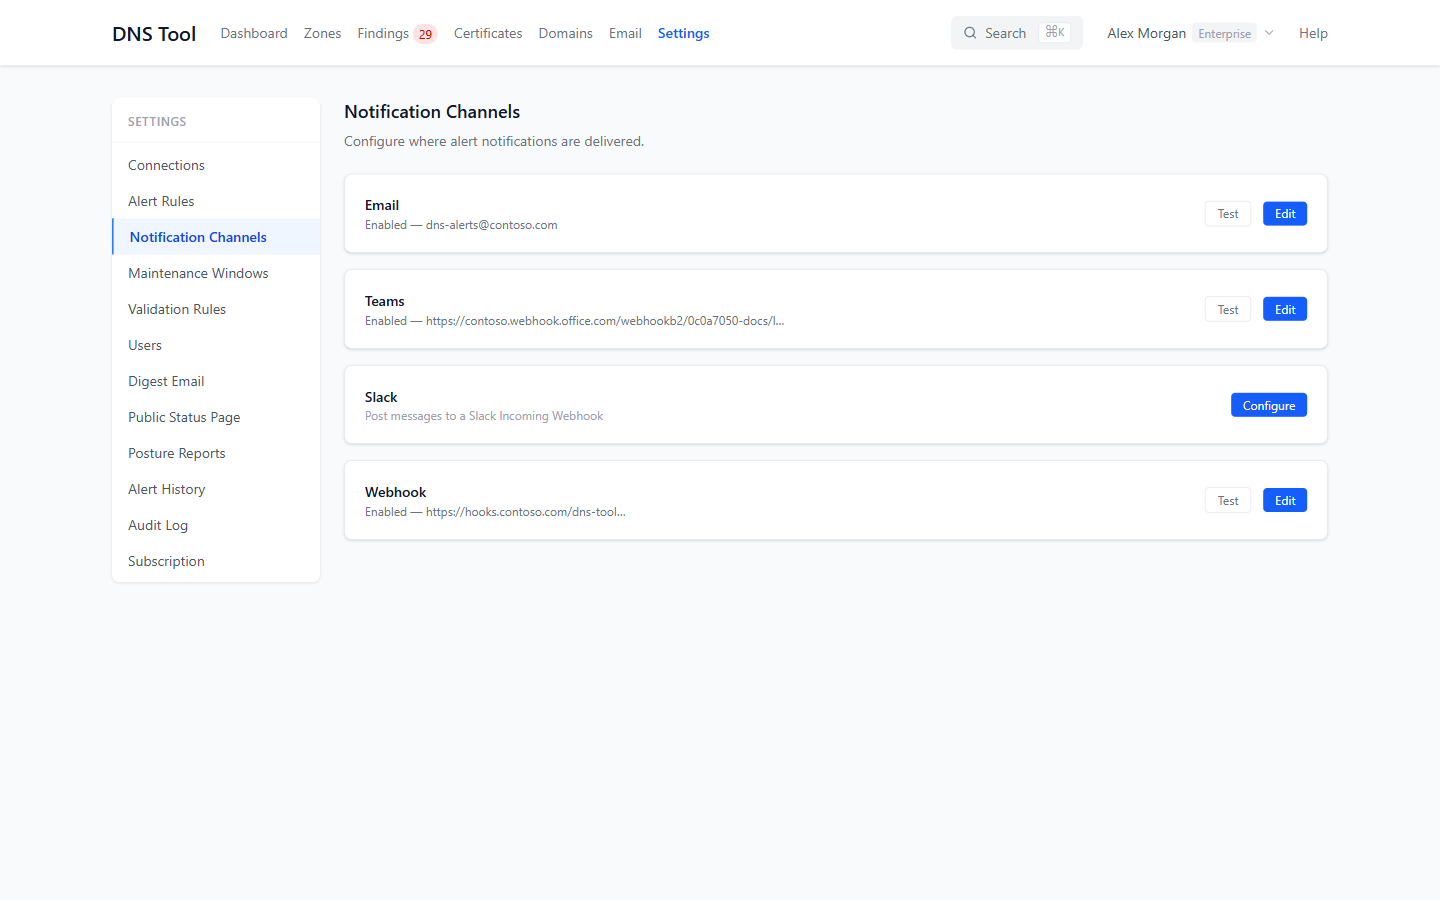This screenshot has width=1440, height=900.
Task: Click the Webhook channel title
Action: (395, 492)
